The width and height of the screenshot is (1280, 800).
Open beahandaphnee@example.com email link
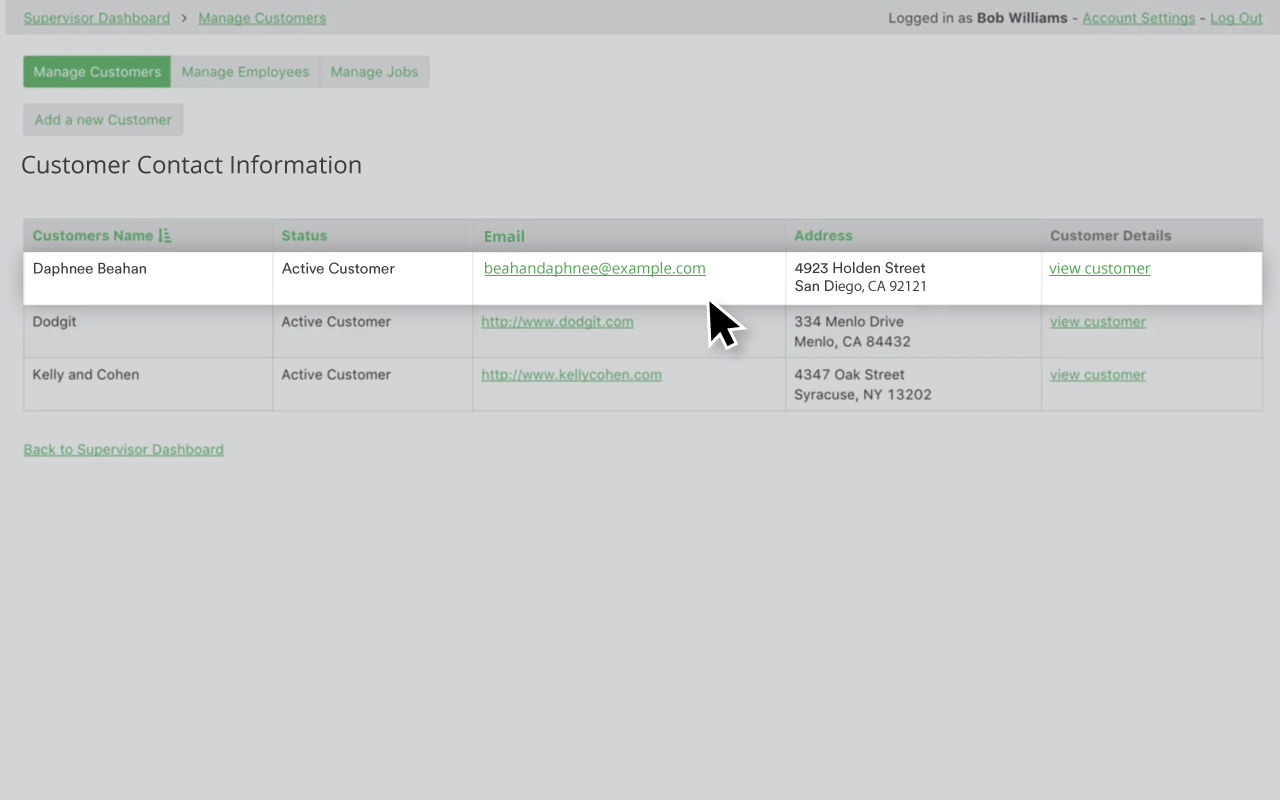coord(594,268)
